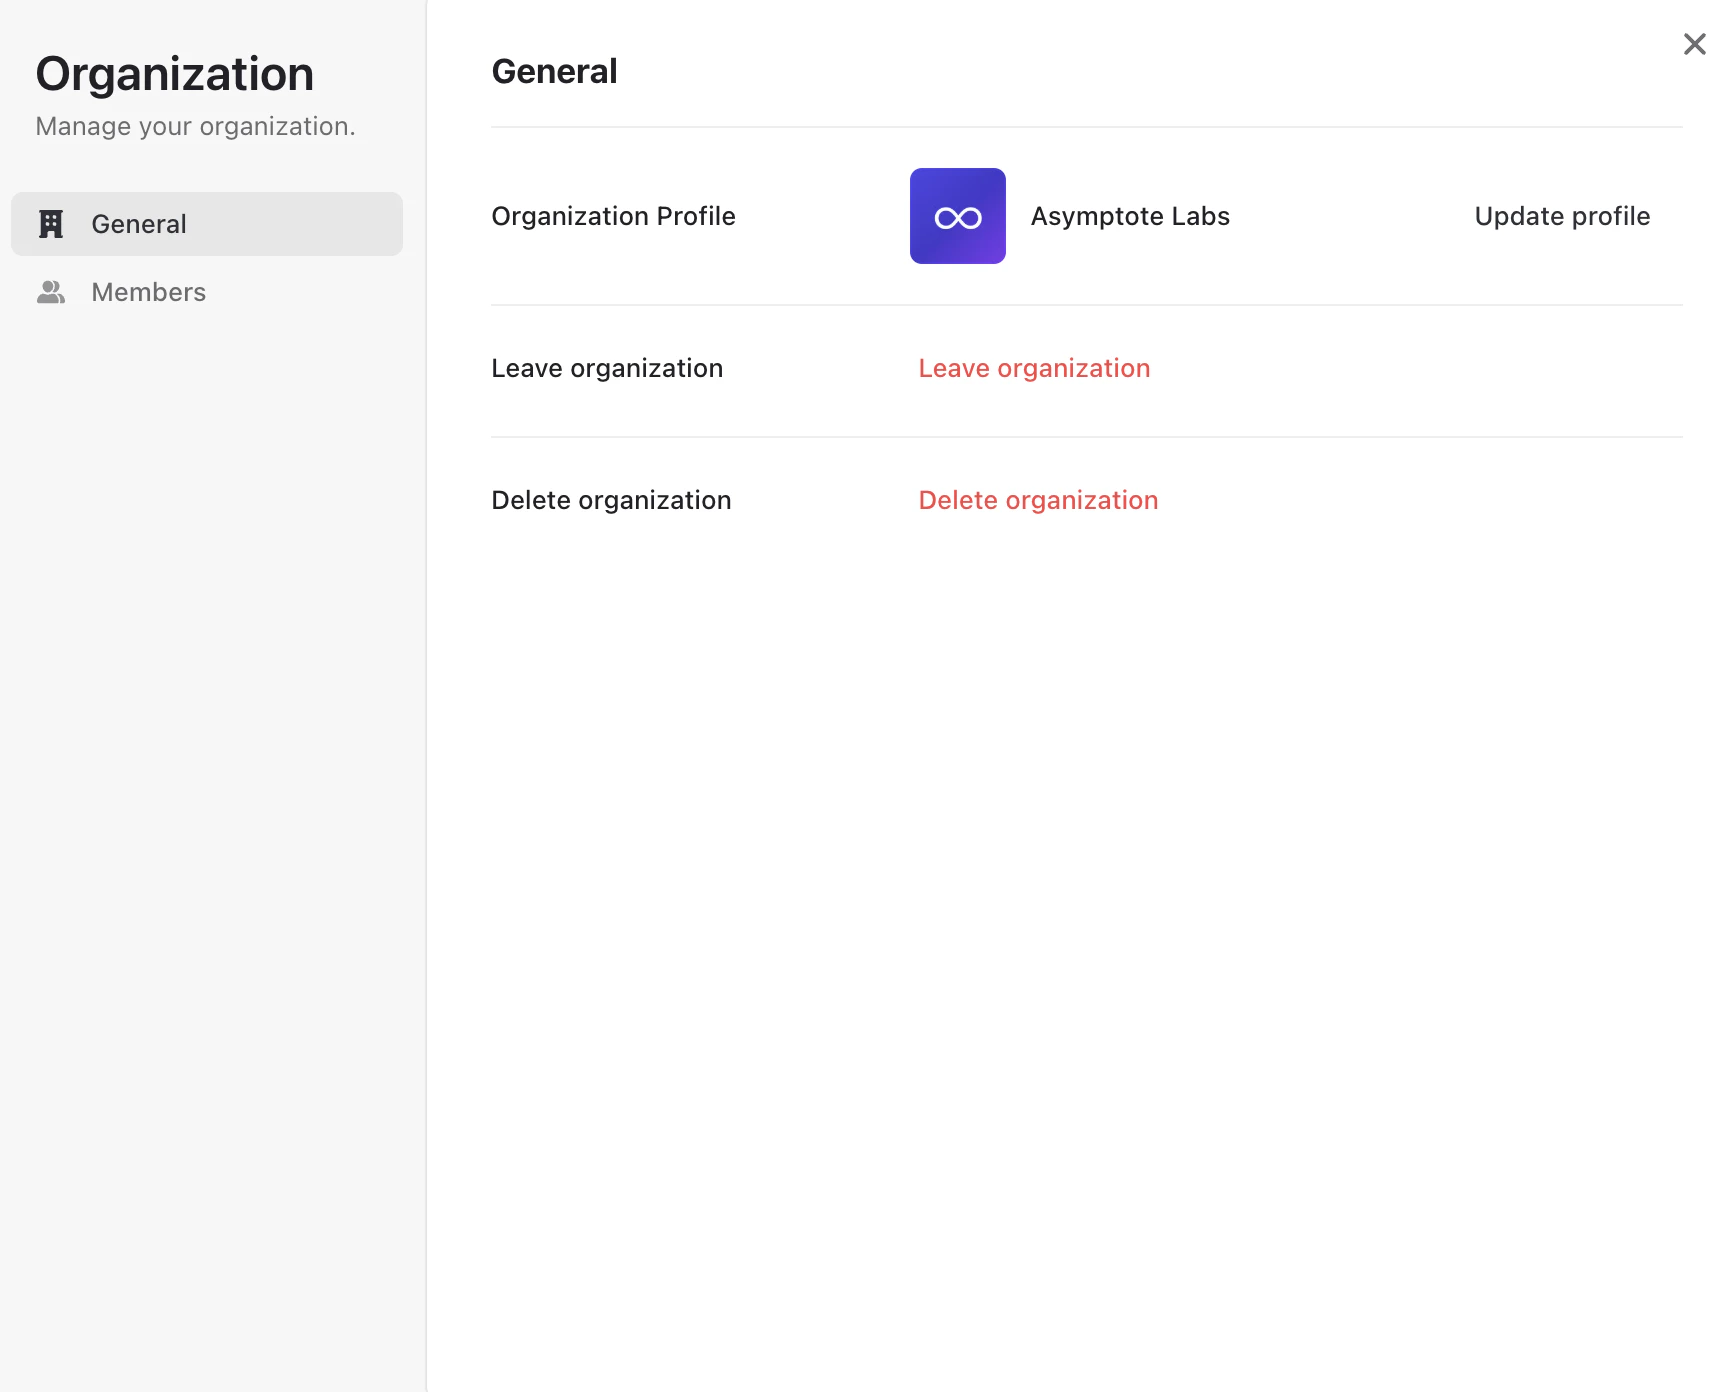Viewport: 1736px width, 1392px height.
Task: Click Manage your organization subtitle text
Action: pos(195,126)
